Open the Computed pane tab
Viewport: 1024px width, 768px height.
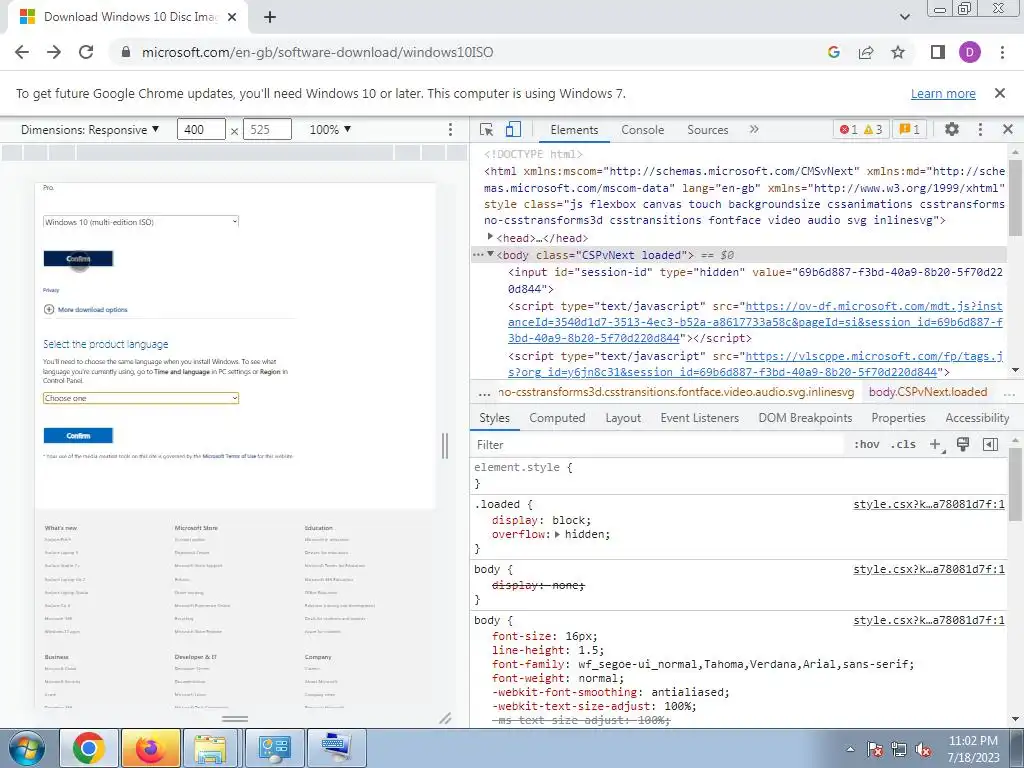(557, 418)
